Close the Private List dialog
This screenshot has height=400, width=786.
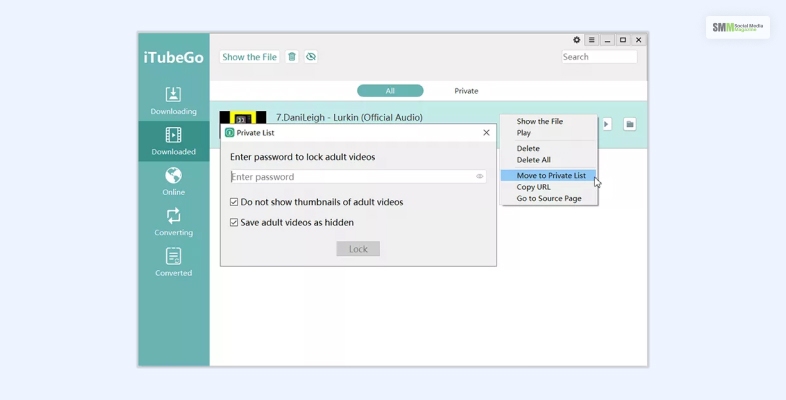point(486,133)
